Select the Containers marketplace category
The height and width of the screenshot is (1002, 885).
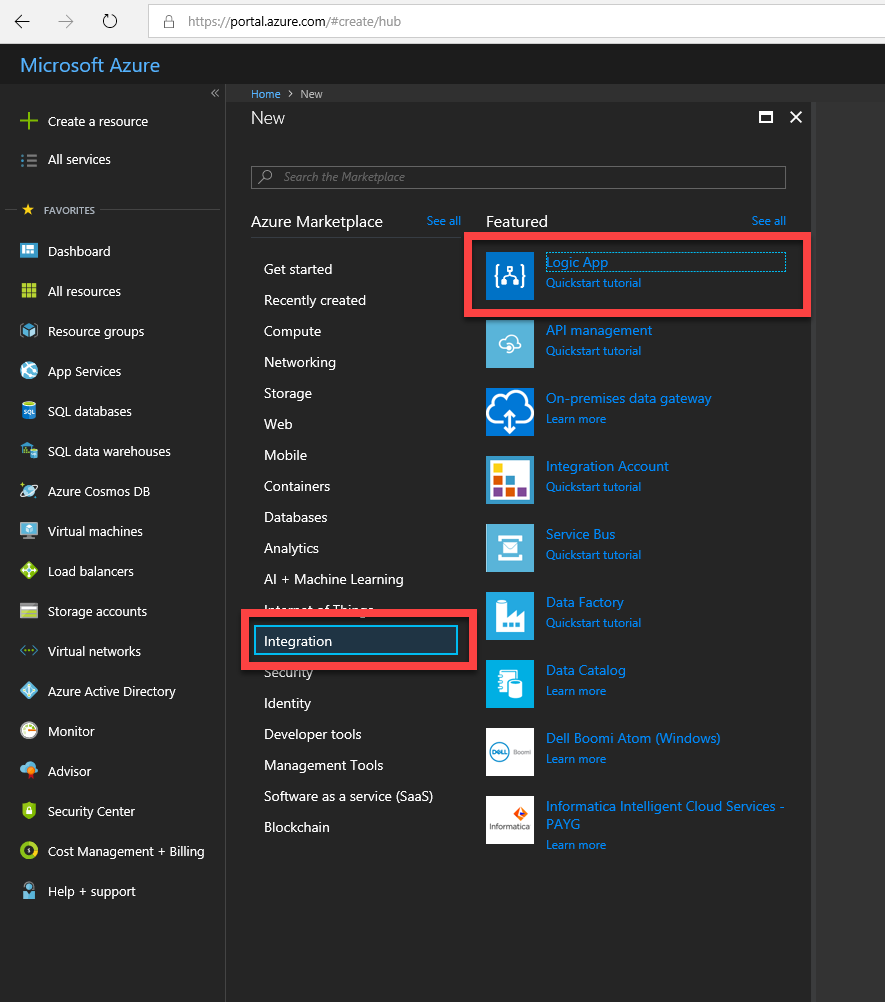(296, 486)
